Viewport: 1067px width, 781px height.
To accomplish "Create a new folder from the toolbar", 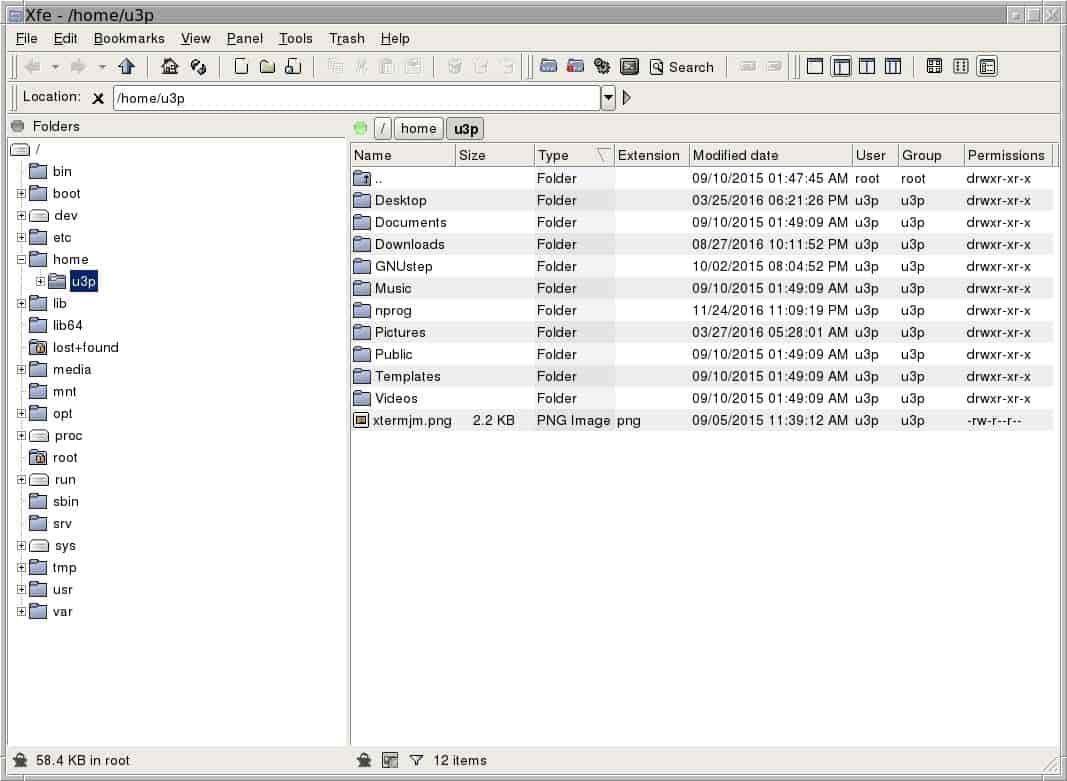I will pyautogui.click(x=267, y=67).
